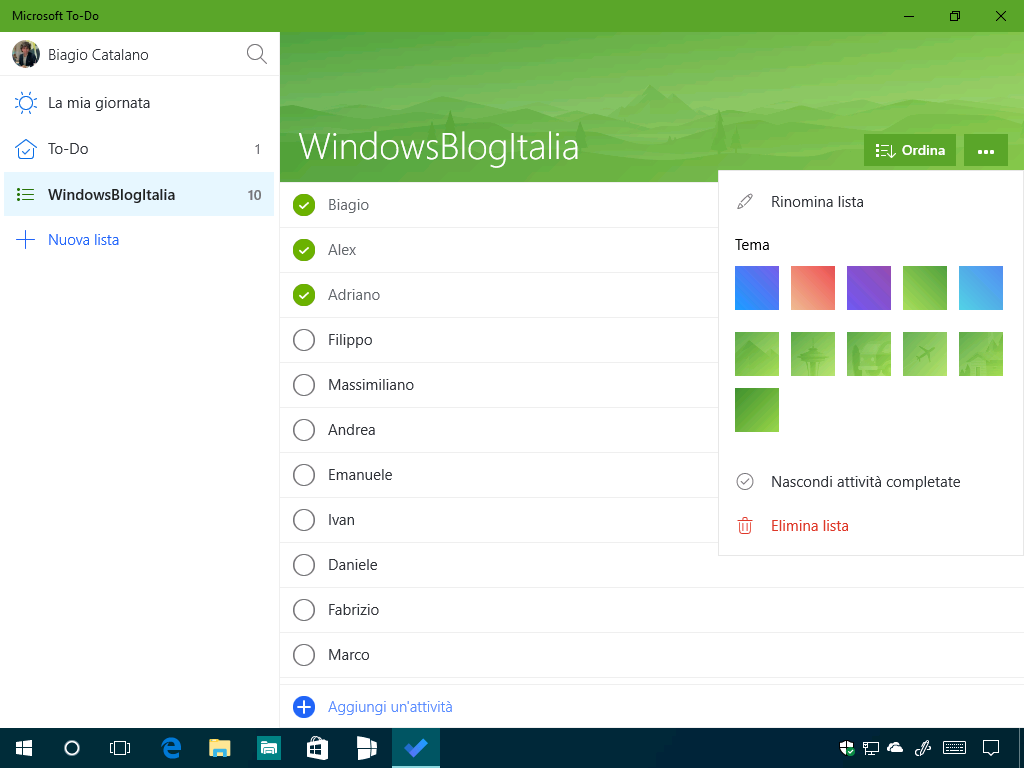Open File Explorer from taskbar
This screenshot has width=1024, height=768.
(x=220, y=748)
